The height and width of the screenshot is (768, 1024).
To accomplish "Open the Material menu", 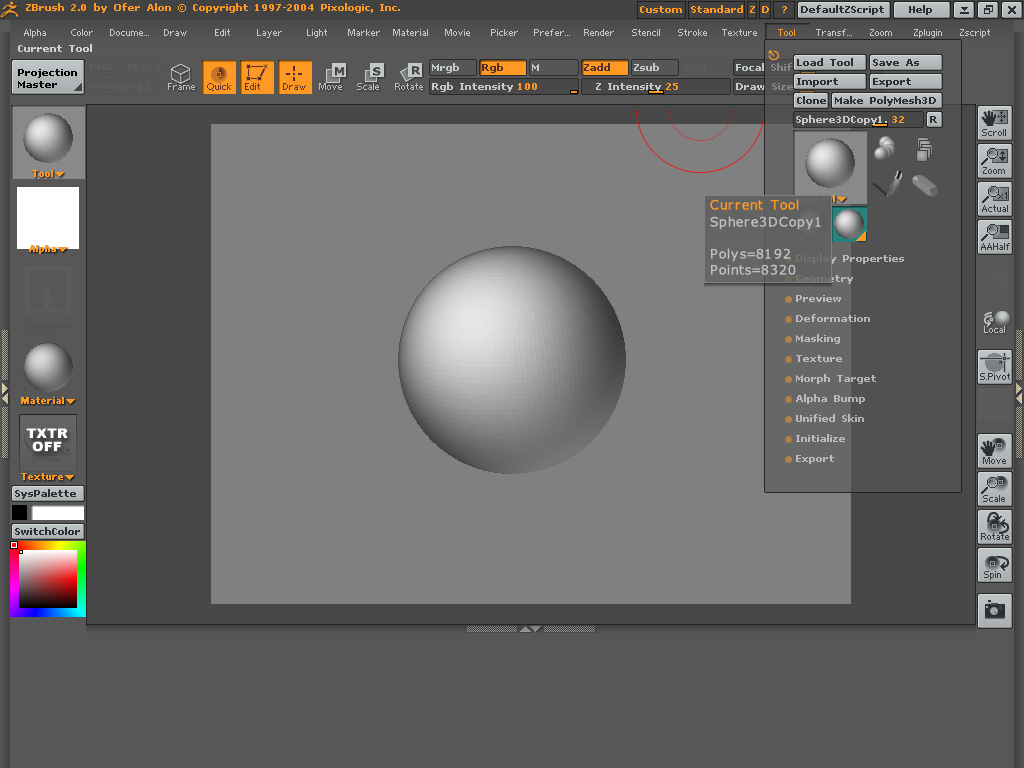I will click(410, 33).
